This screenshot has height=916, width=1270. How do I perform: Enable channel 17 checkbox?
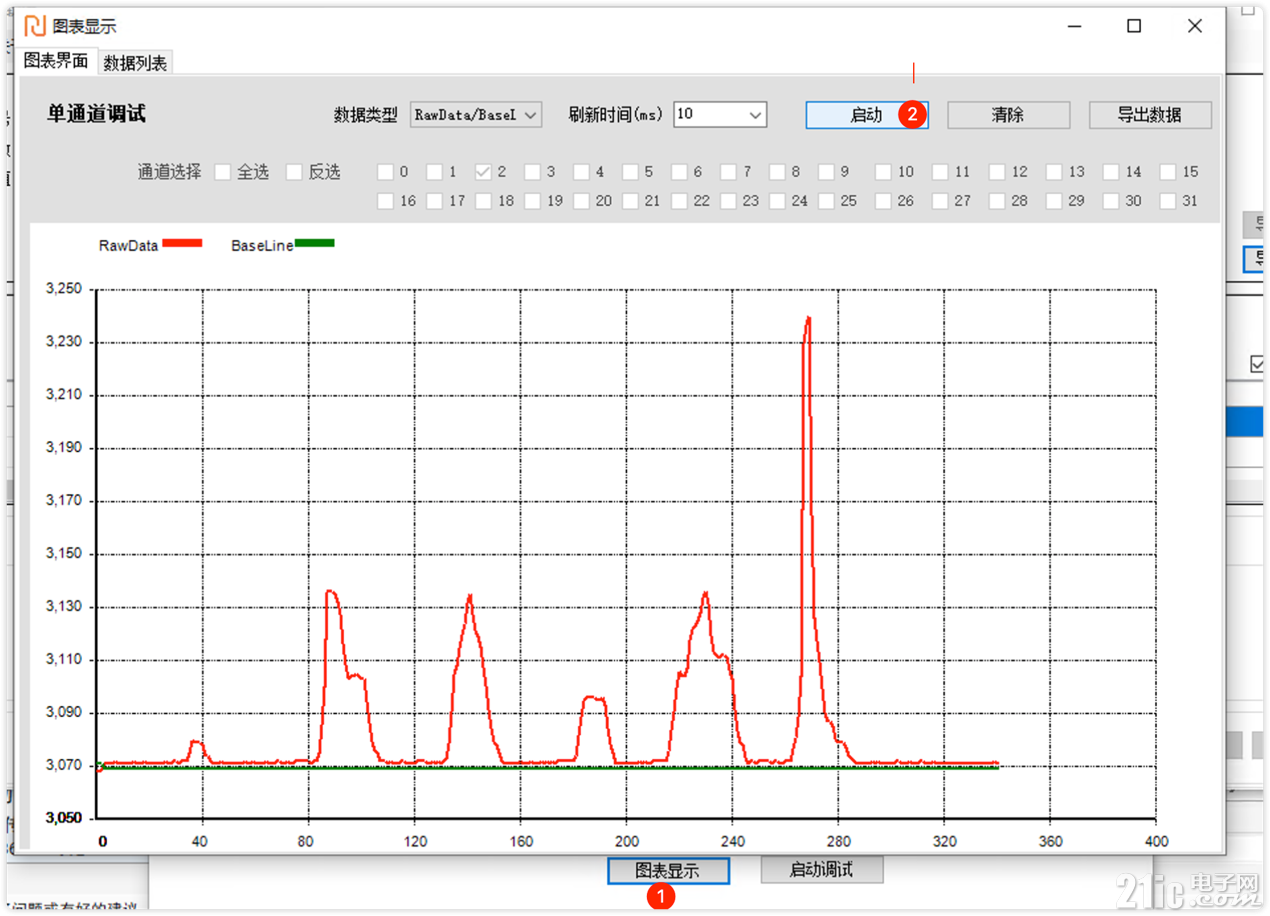pos(435,201)
